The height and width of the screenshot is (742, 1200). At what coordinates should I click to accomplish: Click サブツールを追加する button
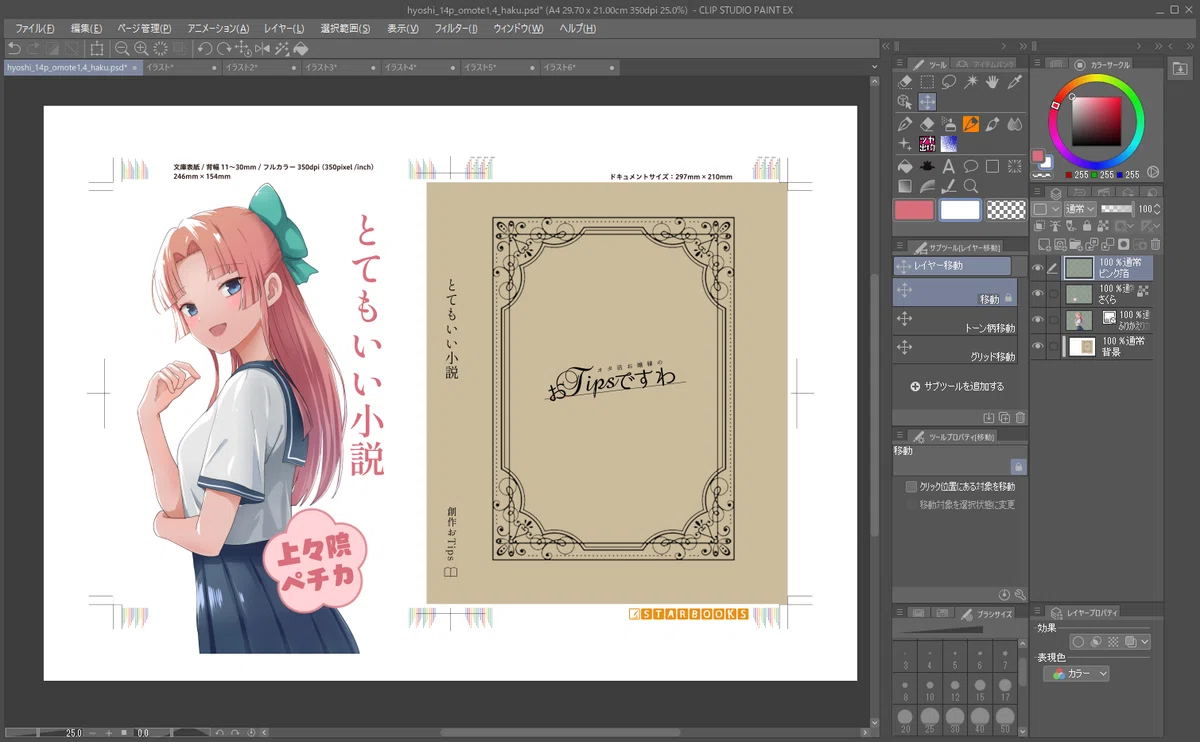pos(957,386)
